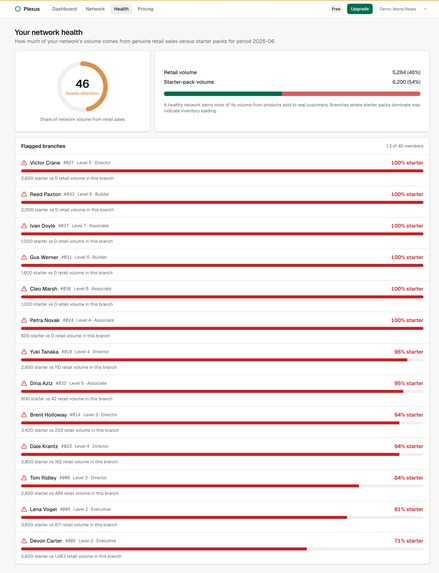The height and width of the screenshot is (573, 439).
Task: Click warning icon beside Reed Paxton
Action: (24, 194)
